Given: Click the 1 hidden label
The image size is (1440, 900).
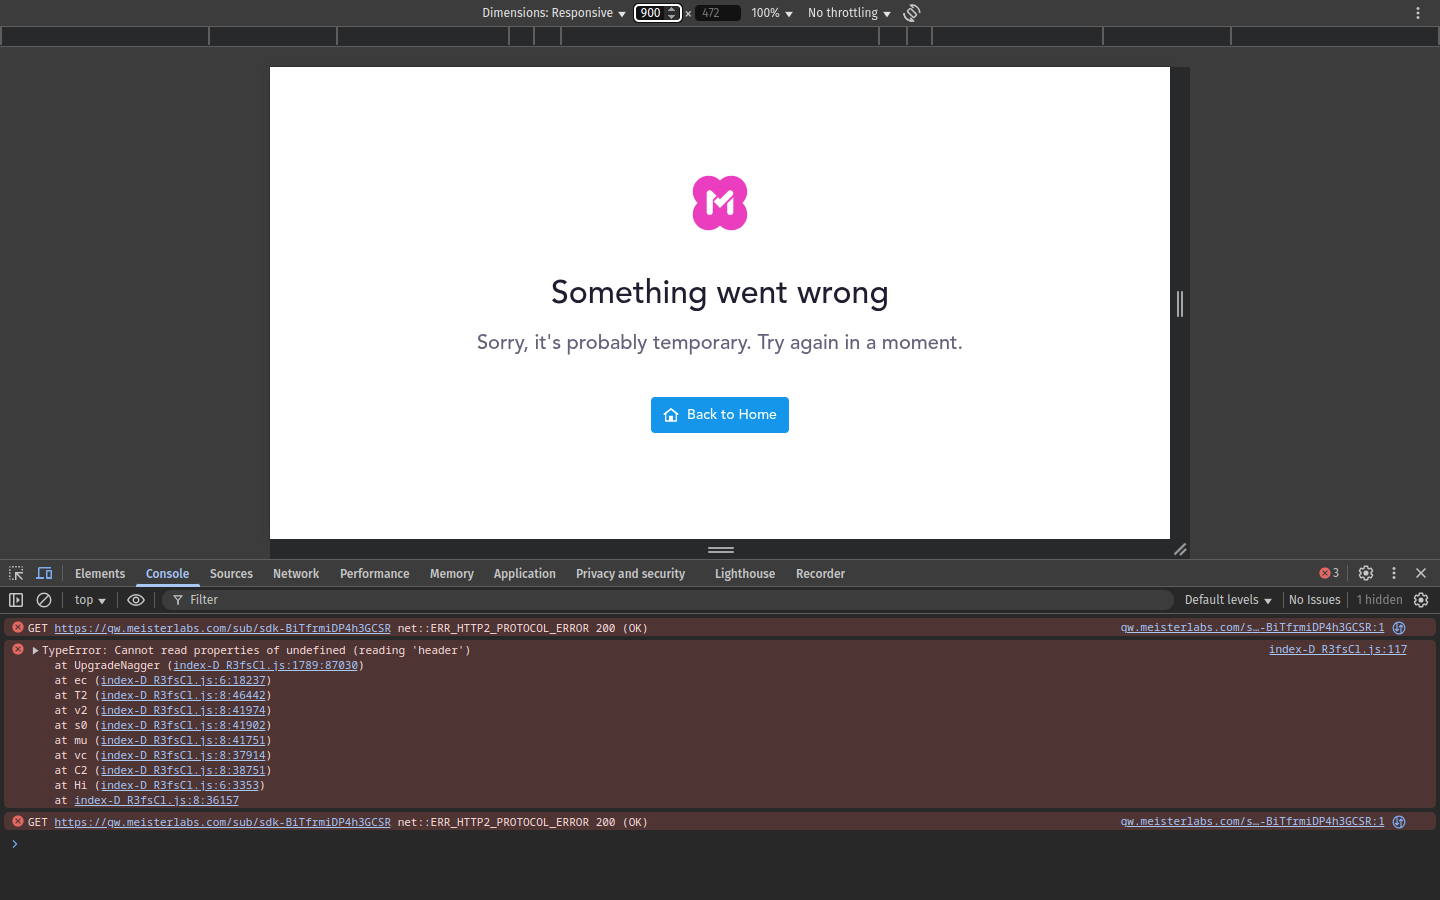Looking at the screenshot, I should click(1379, 600).
